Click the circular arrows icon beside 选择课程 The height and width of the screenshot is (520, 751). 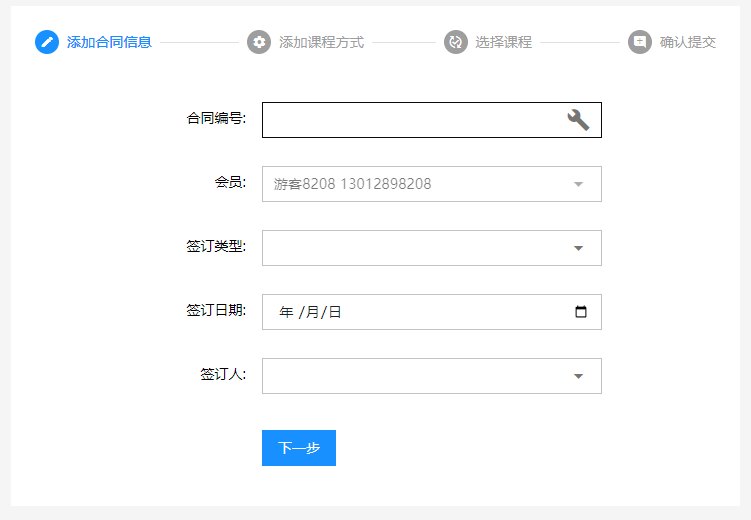point(456,42)
